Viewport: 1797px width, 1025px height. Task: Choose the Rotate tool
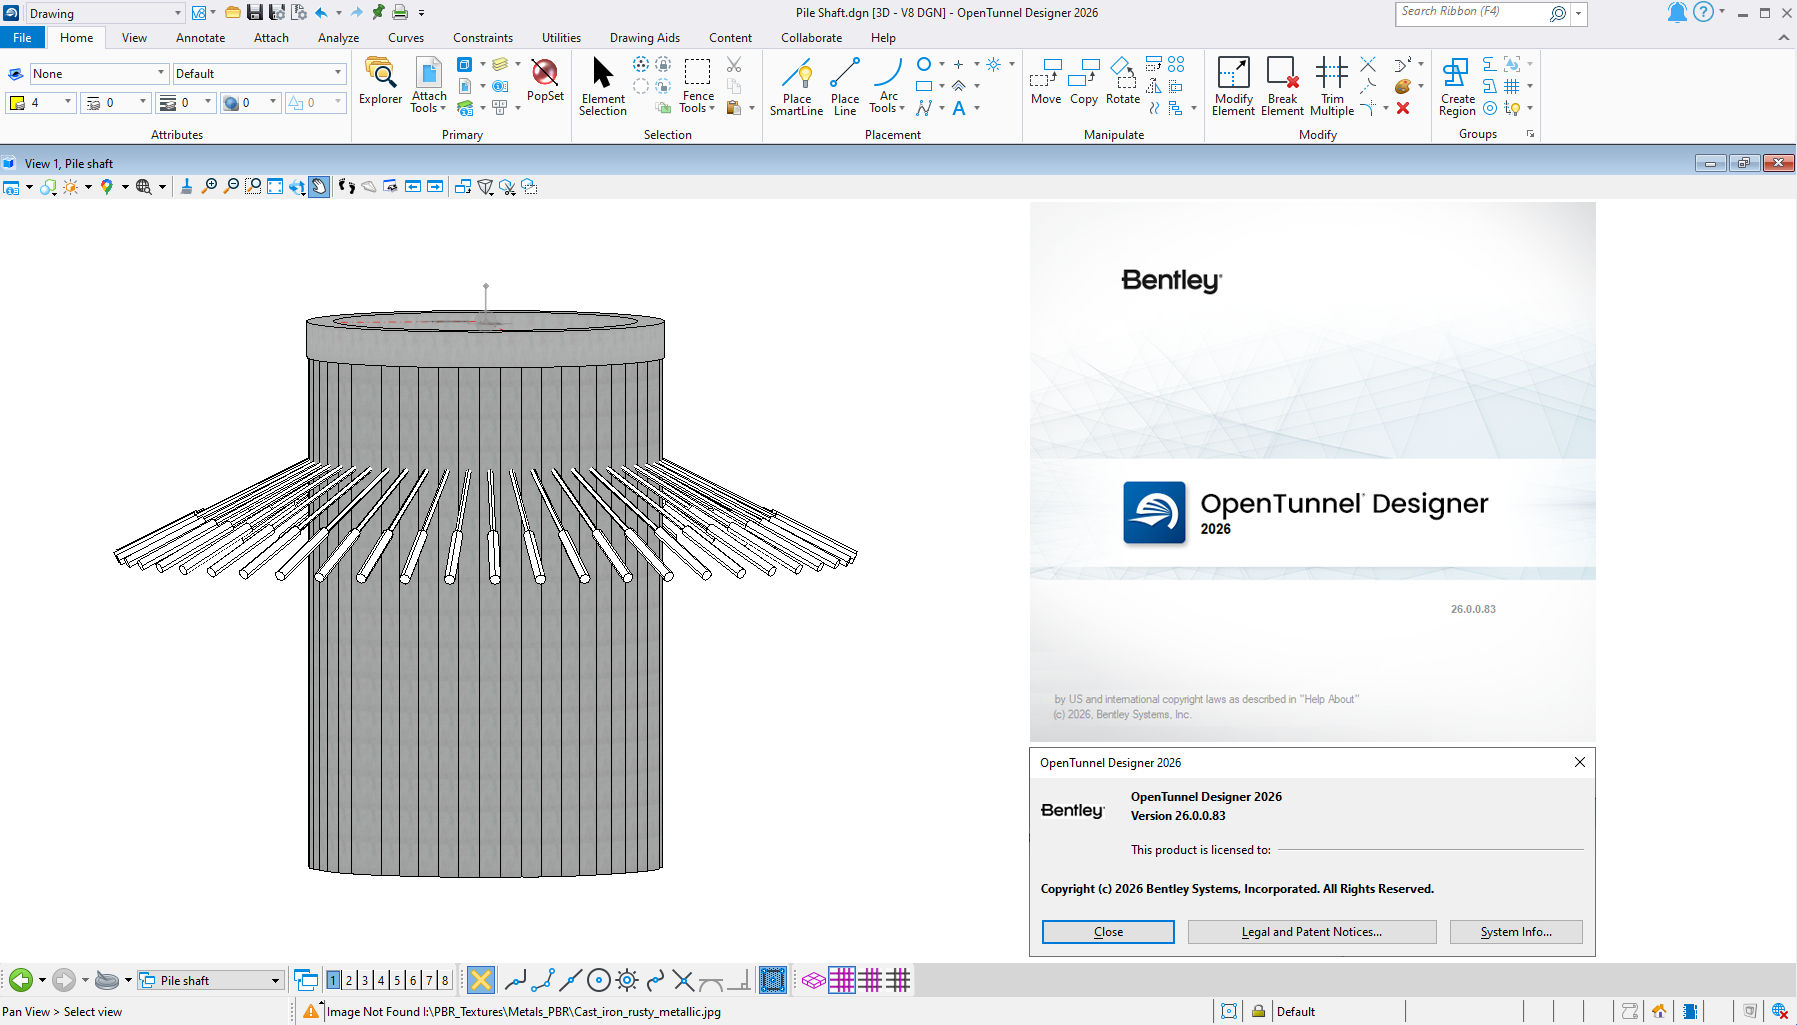coord(1123,82)
